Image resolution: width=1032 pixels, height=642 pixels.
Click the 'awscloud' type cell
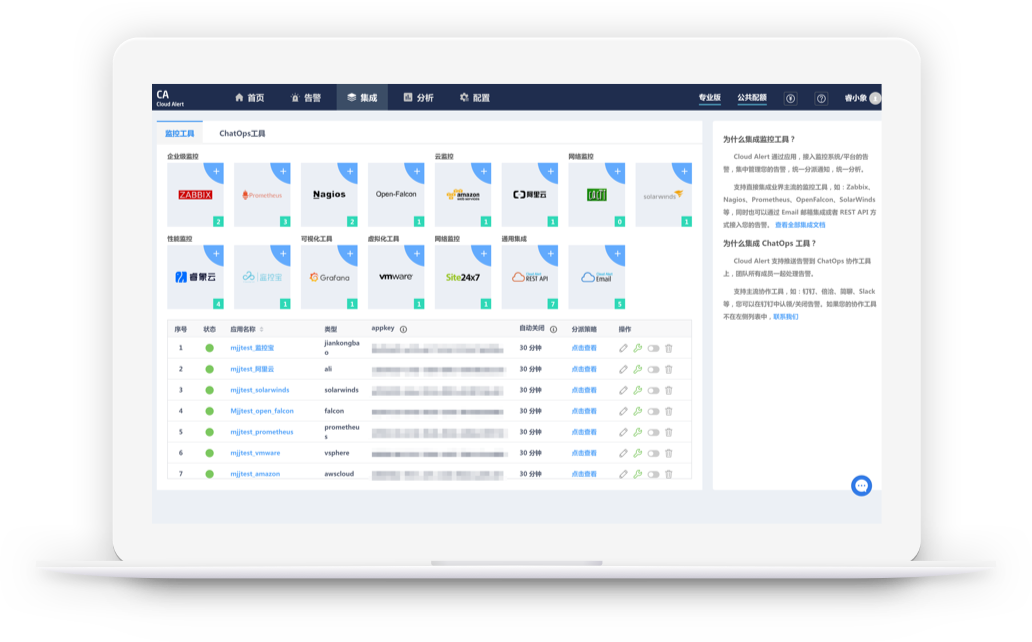tap(339, 473)
